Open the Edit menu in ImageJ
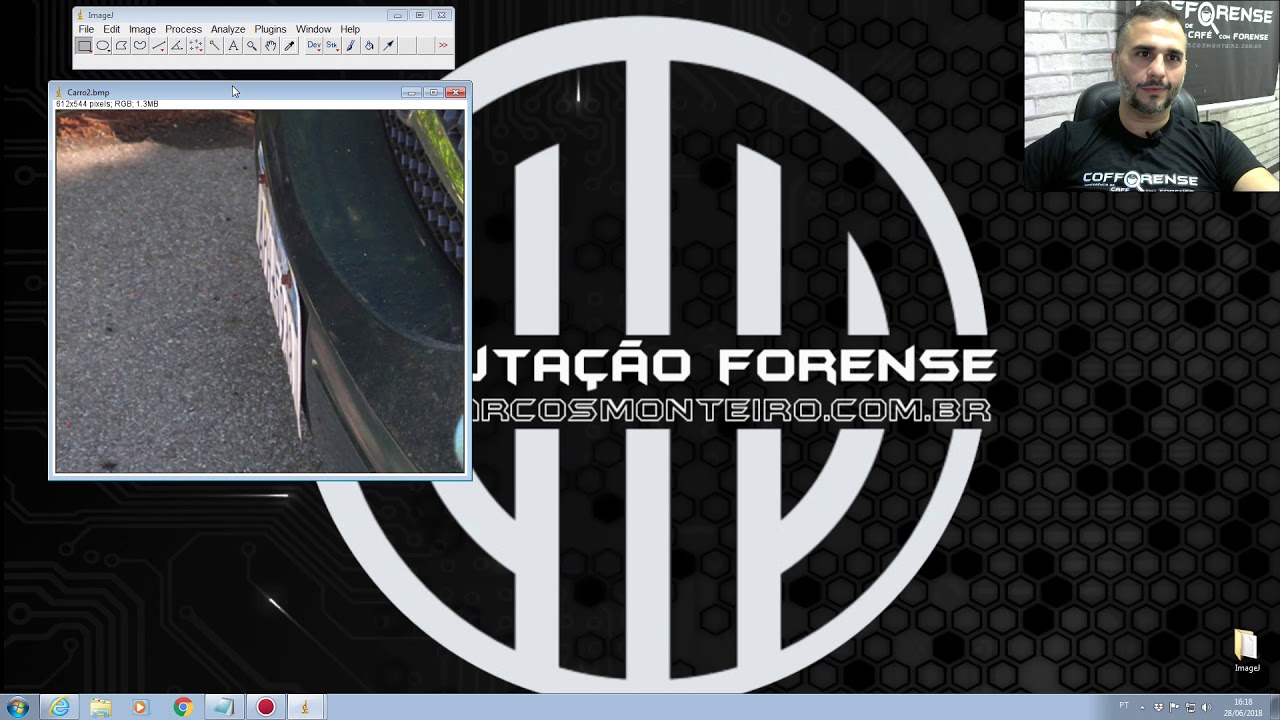This screenshot has height=720, width=1280. pyautogui.click(x=111, y=29)
